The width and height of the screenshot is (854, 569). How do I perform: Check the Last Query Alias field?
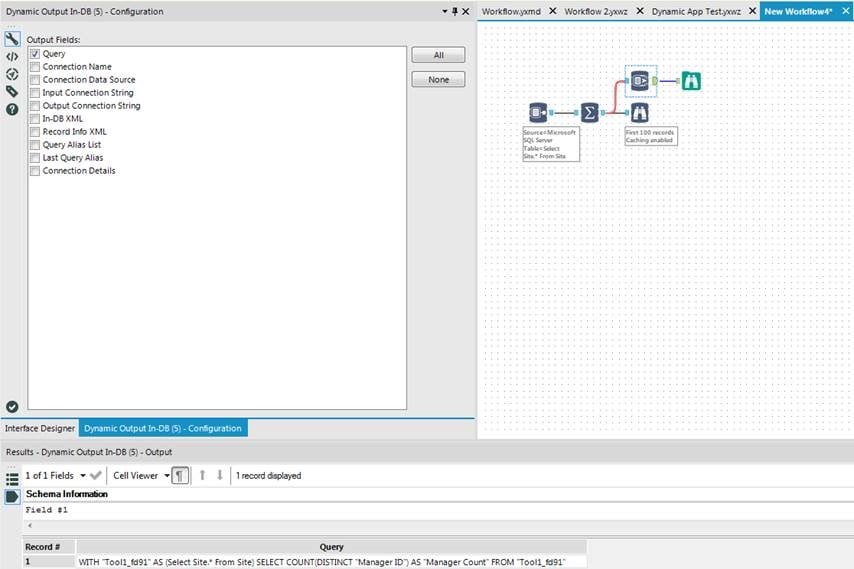point(35,158)
